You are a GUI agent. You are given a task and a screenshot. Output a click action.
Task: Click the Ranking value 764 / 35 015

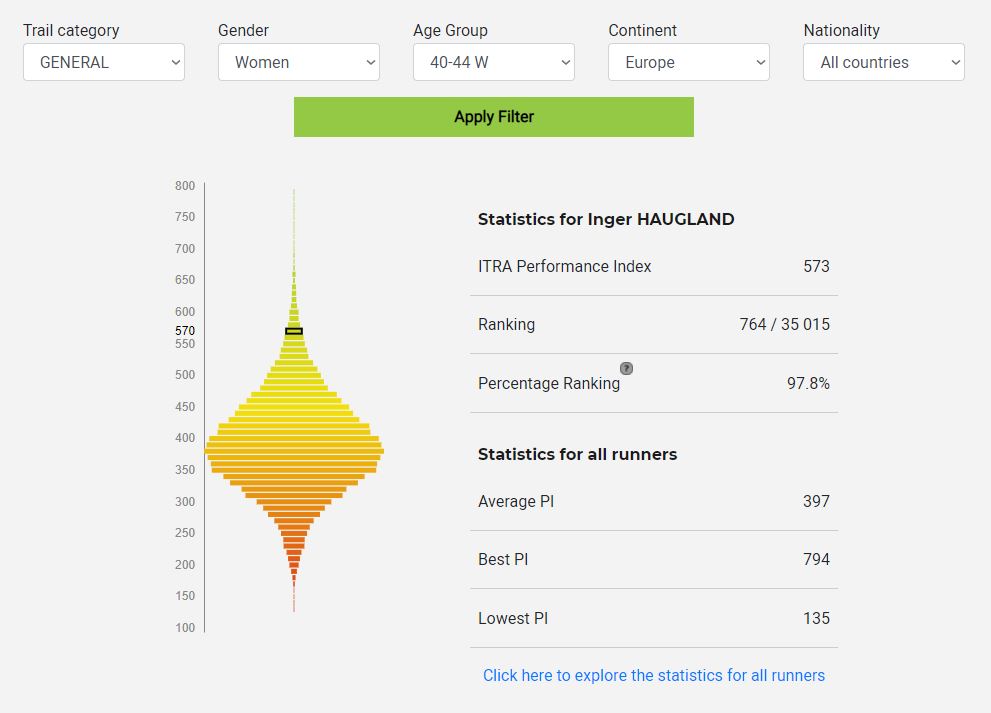point(784,324)
